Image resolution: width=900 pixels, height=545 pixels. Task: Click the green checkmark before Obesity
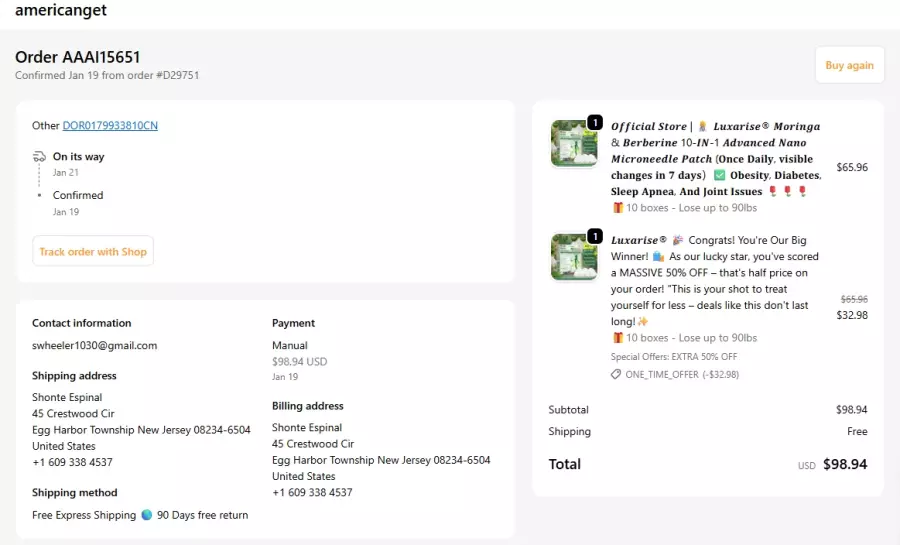click(719, 175)
